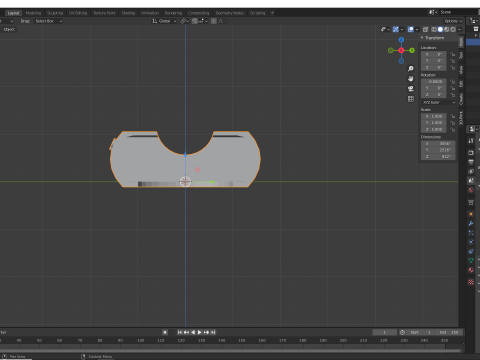Open the Particles properties tab icon
480x360 pixels.
(471, 233)
